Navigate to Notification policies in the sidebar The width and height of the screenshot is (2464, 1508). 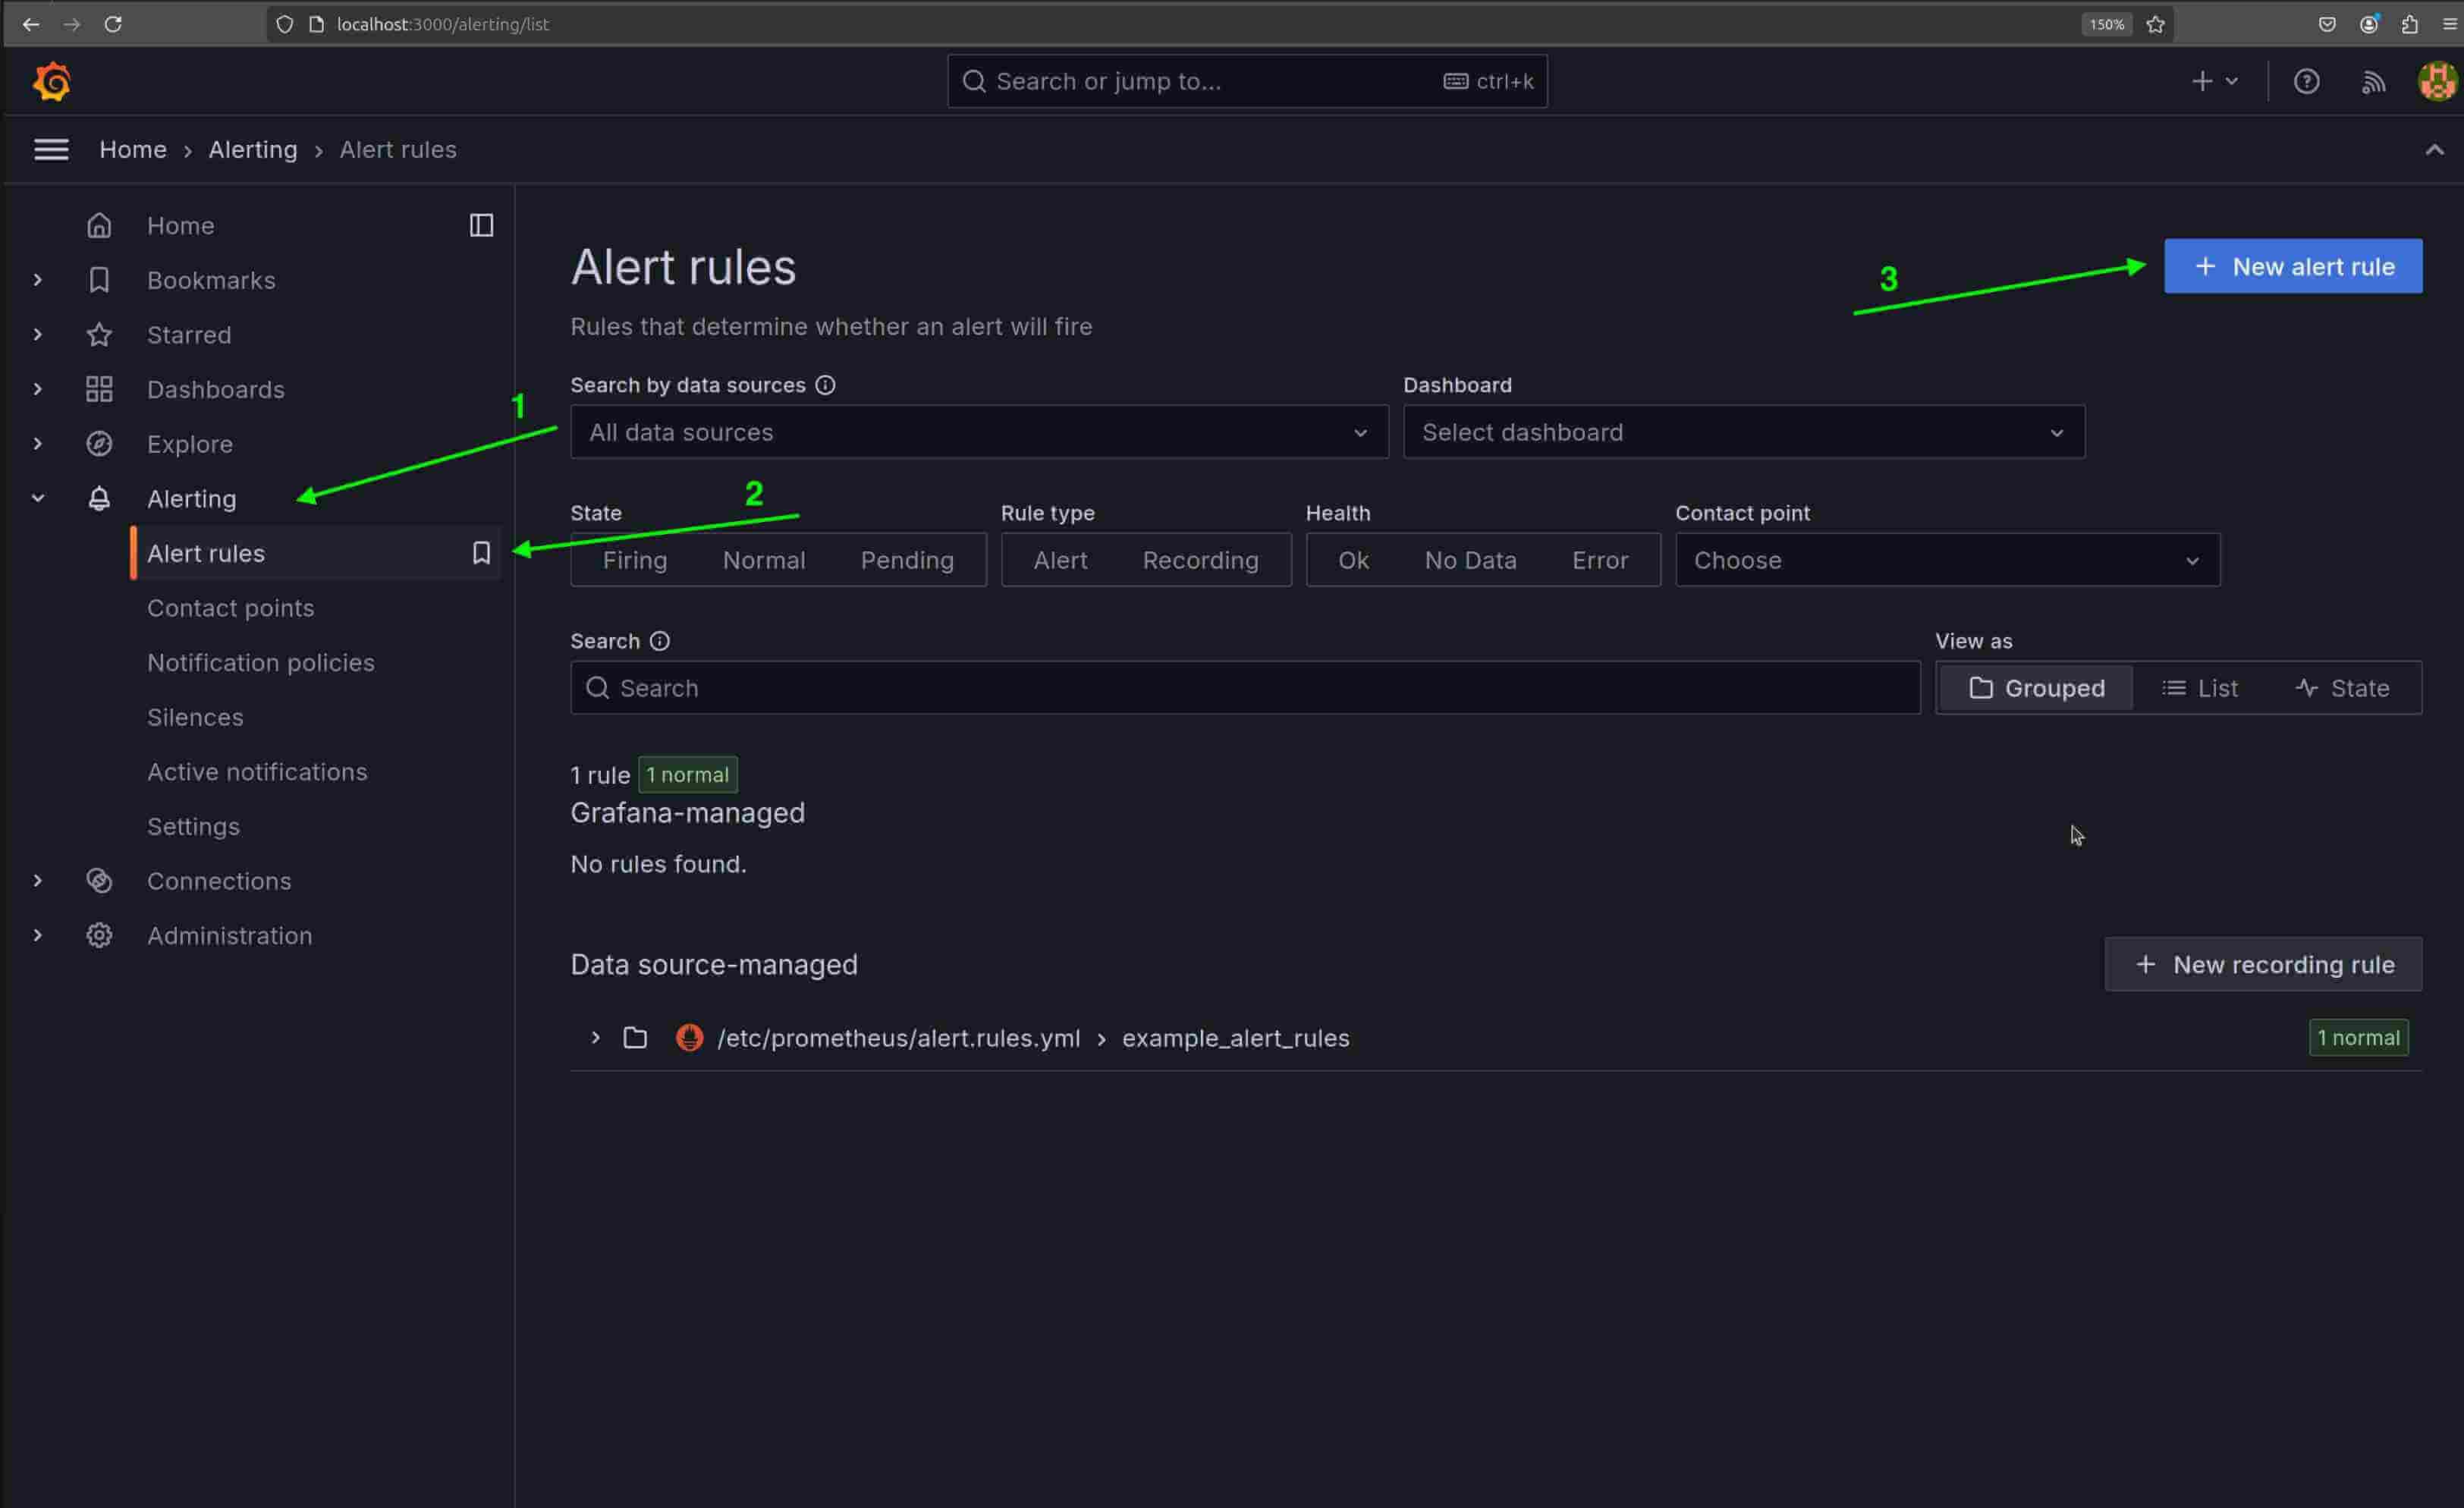260,662
